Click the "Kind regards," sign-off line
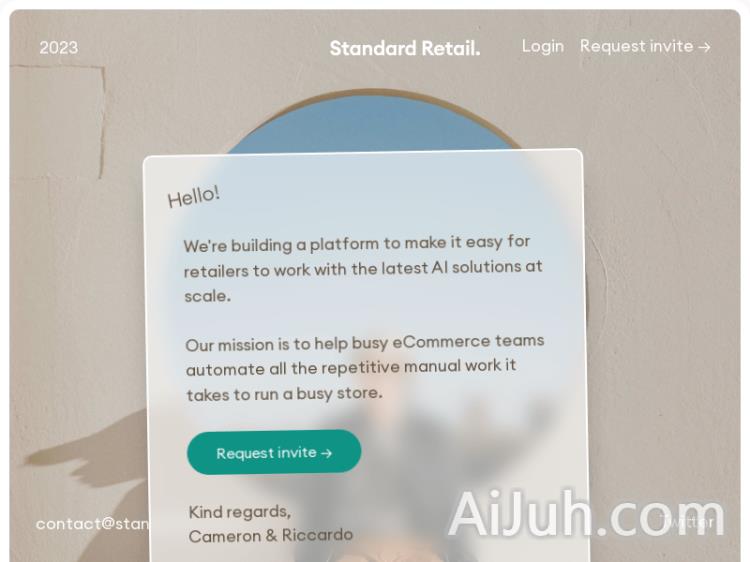 click(x=240, y=512)
